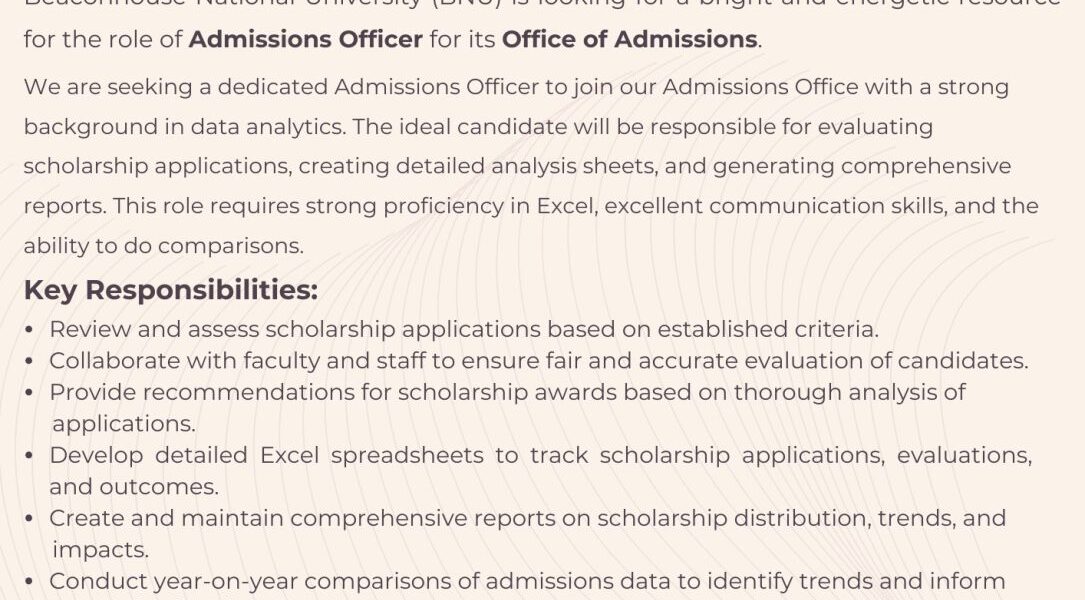The width and height of the screenshot is (1085, 600).
Task: Click the bold "Office of Admissions" text
Action: [629, 40]
